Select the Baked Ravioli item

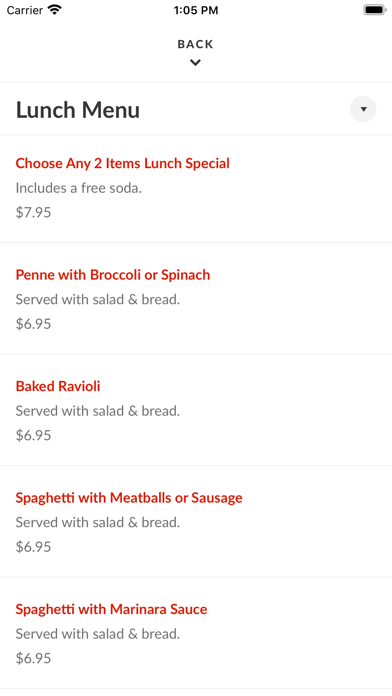58,386
